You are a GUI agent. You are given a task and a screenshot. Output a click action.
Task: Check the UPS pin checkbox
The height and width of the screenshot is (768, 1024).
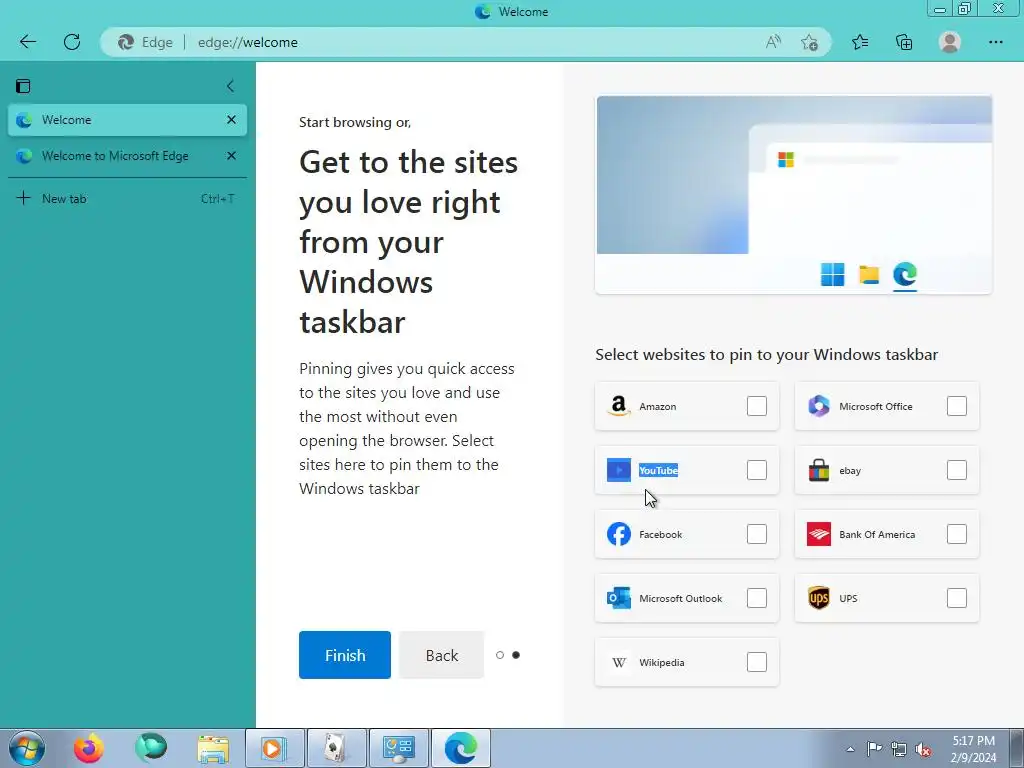click(x=957, y=598)
